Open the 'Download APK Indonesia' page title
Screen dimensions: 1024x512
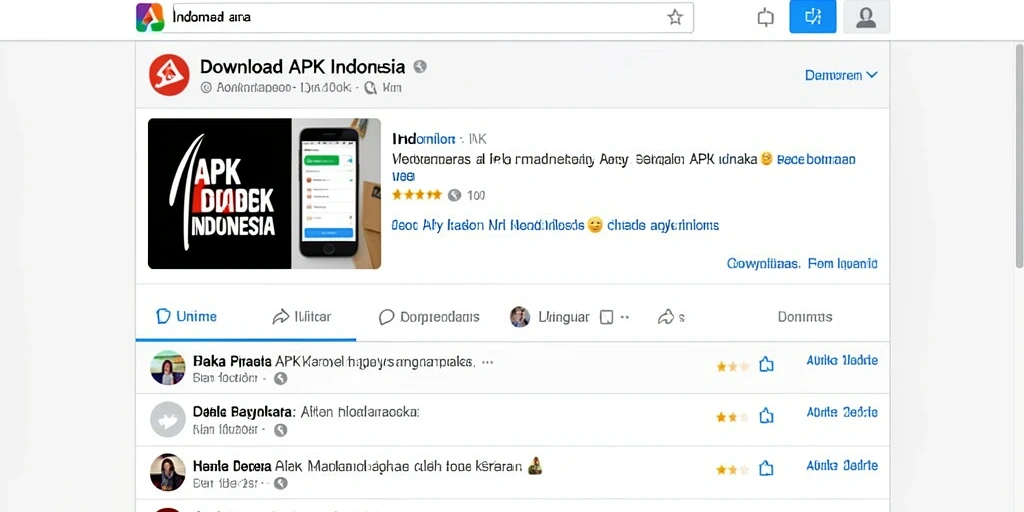point(302,67)
